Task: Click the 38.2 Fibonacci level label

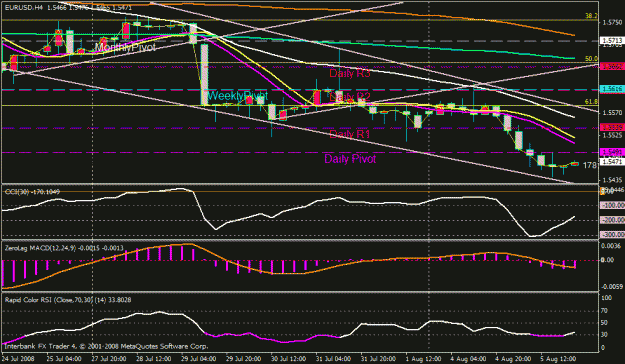Action: (591, 16)
